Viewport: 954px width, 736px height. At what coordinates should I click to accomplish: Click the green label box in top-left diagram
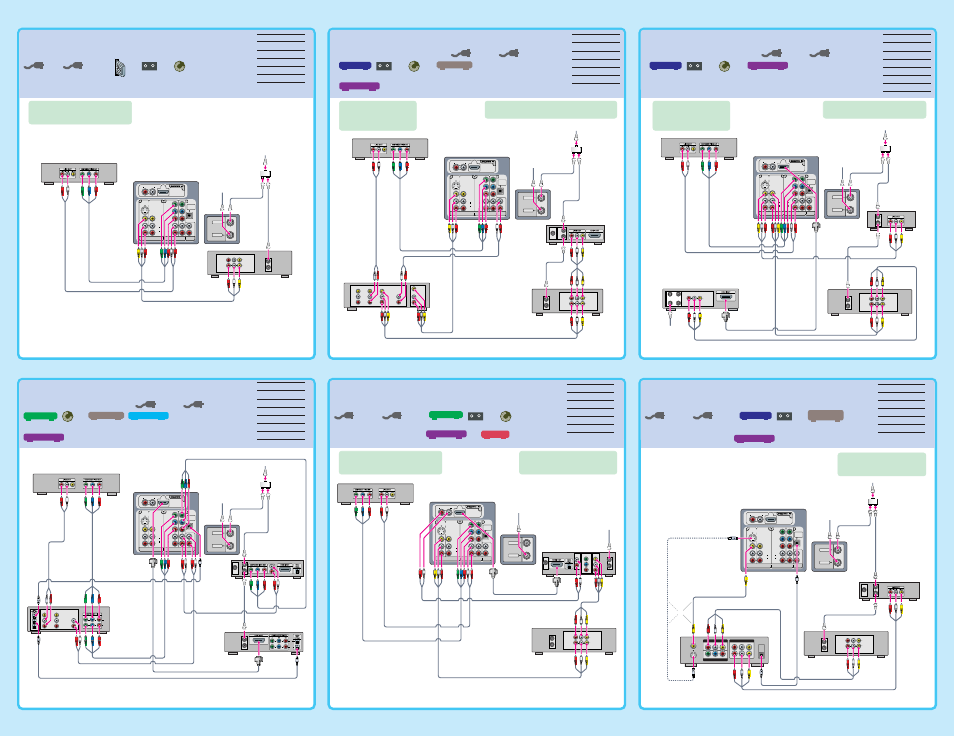pos(80,113)
